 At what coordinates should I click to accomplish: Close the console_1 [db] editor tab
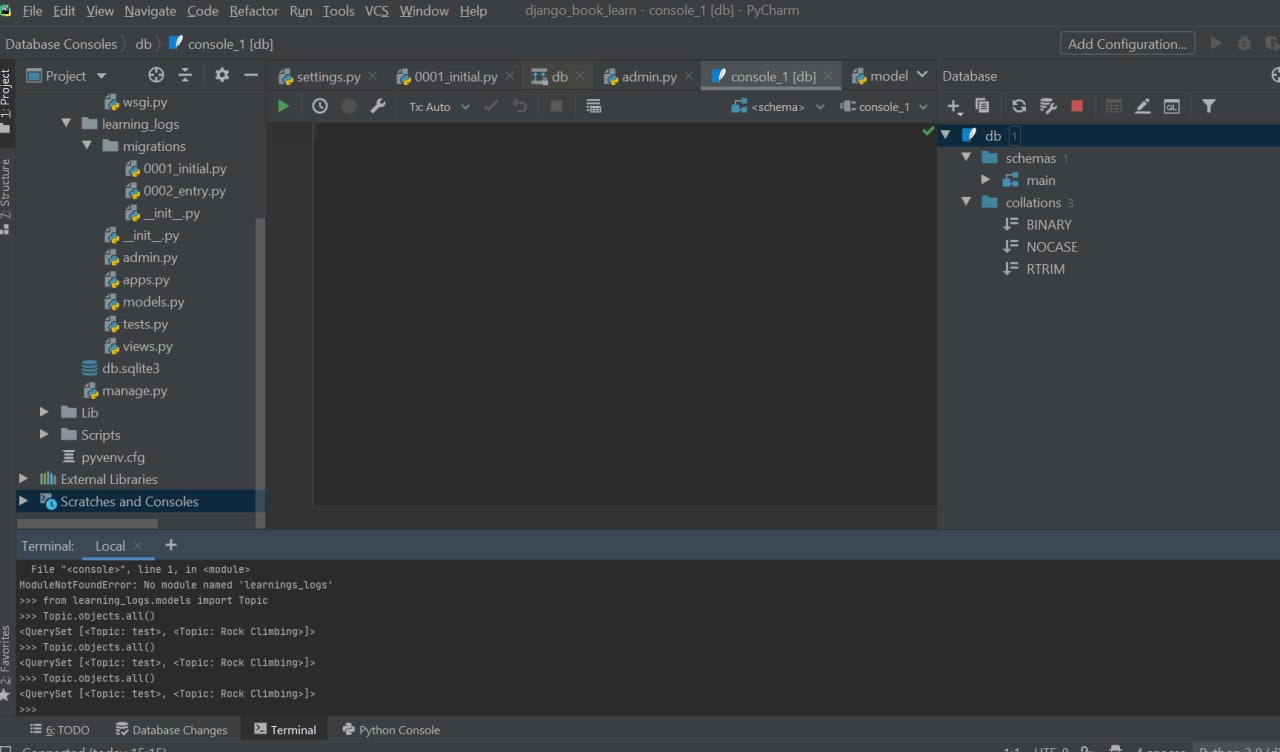pyautogui.click(x=828, y=76)
